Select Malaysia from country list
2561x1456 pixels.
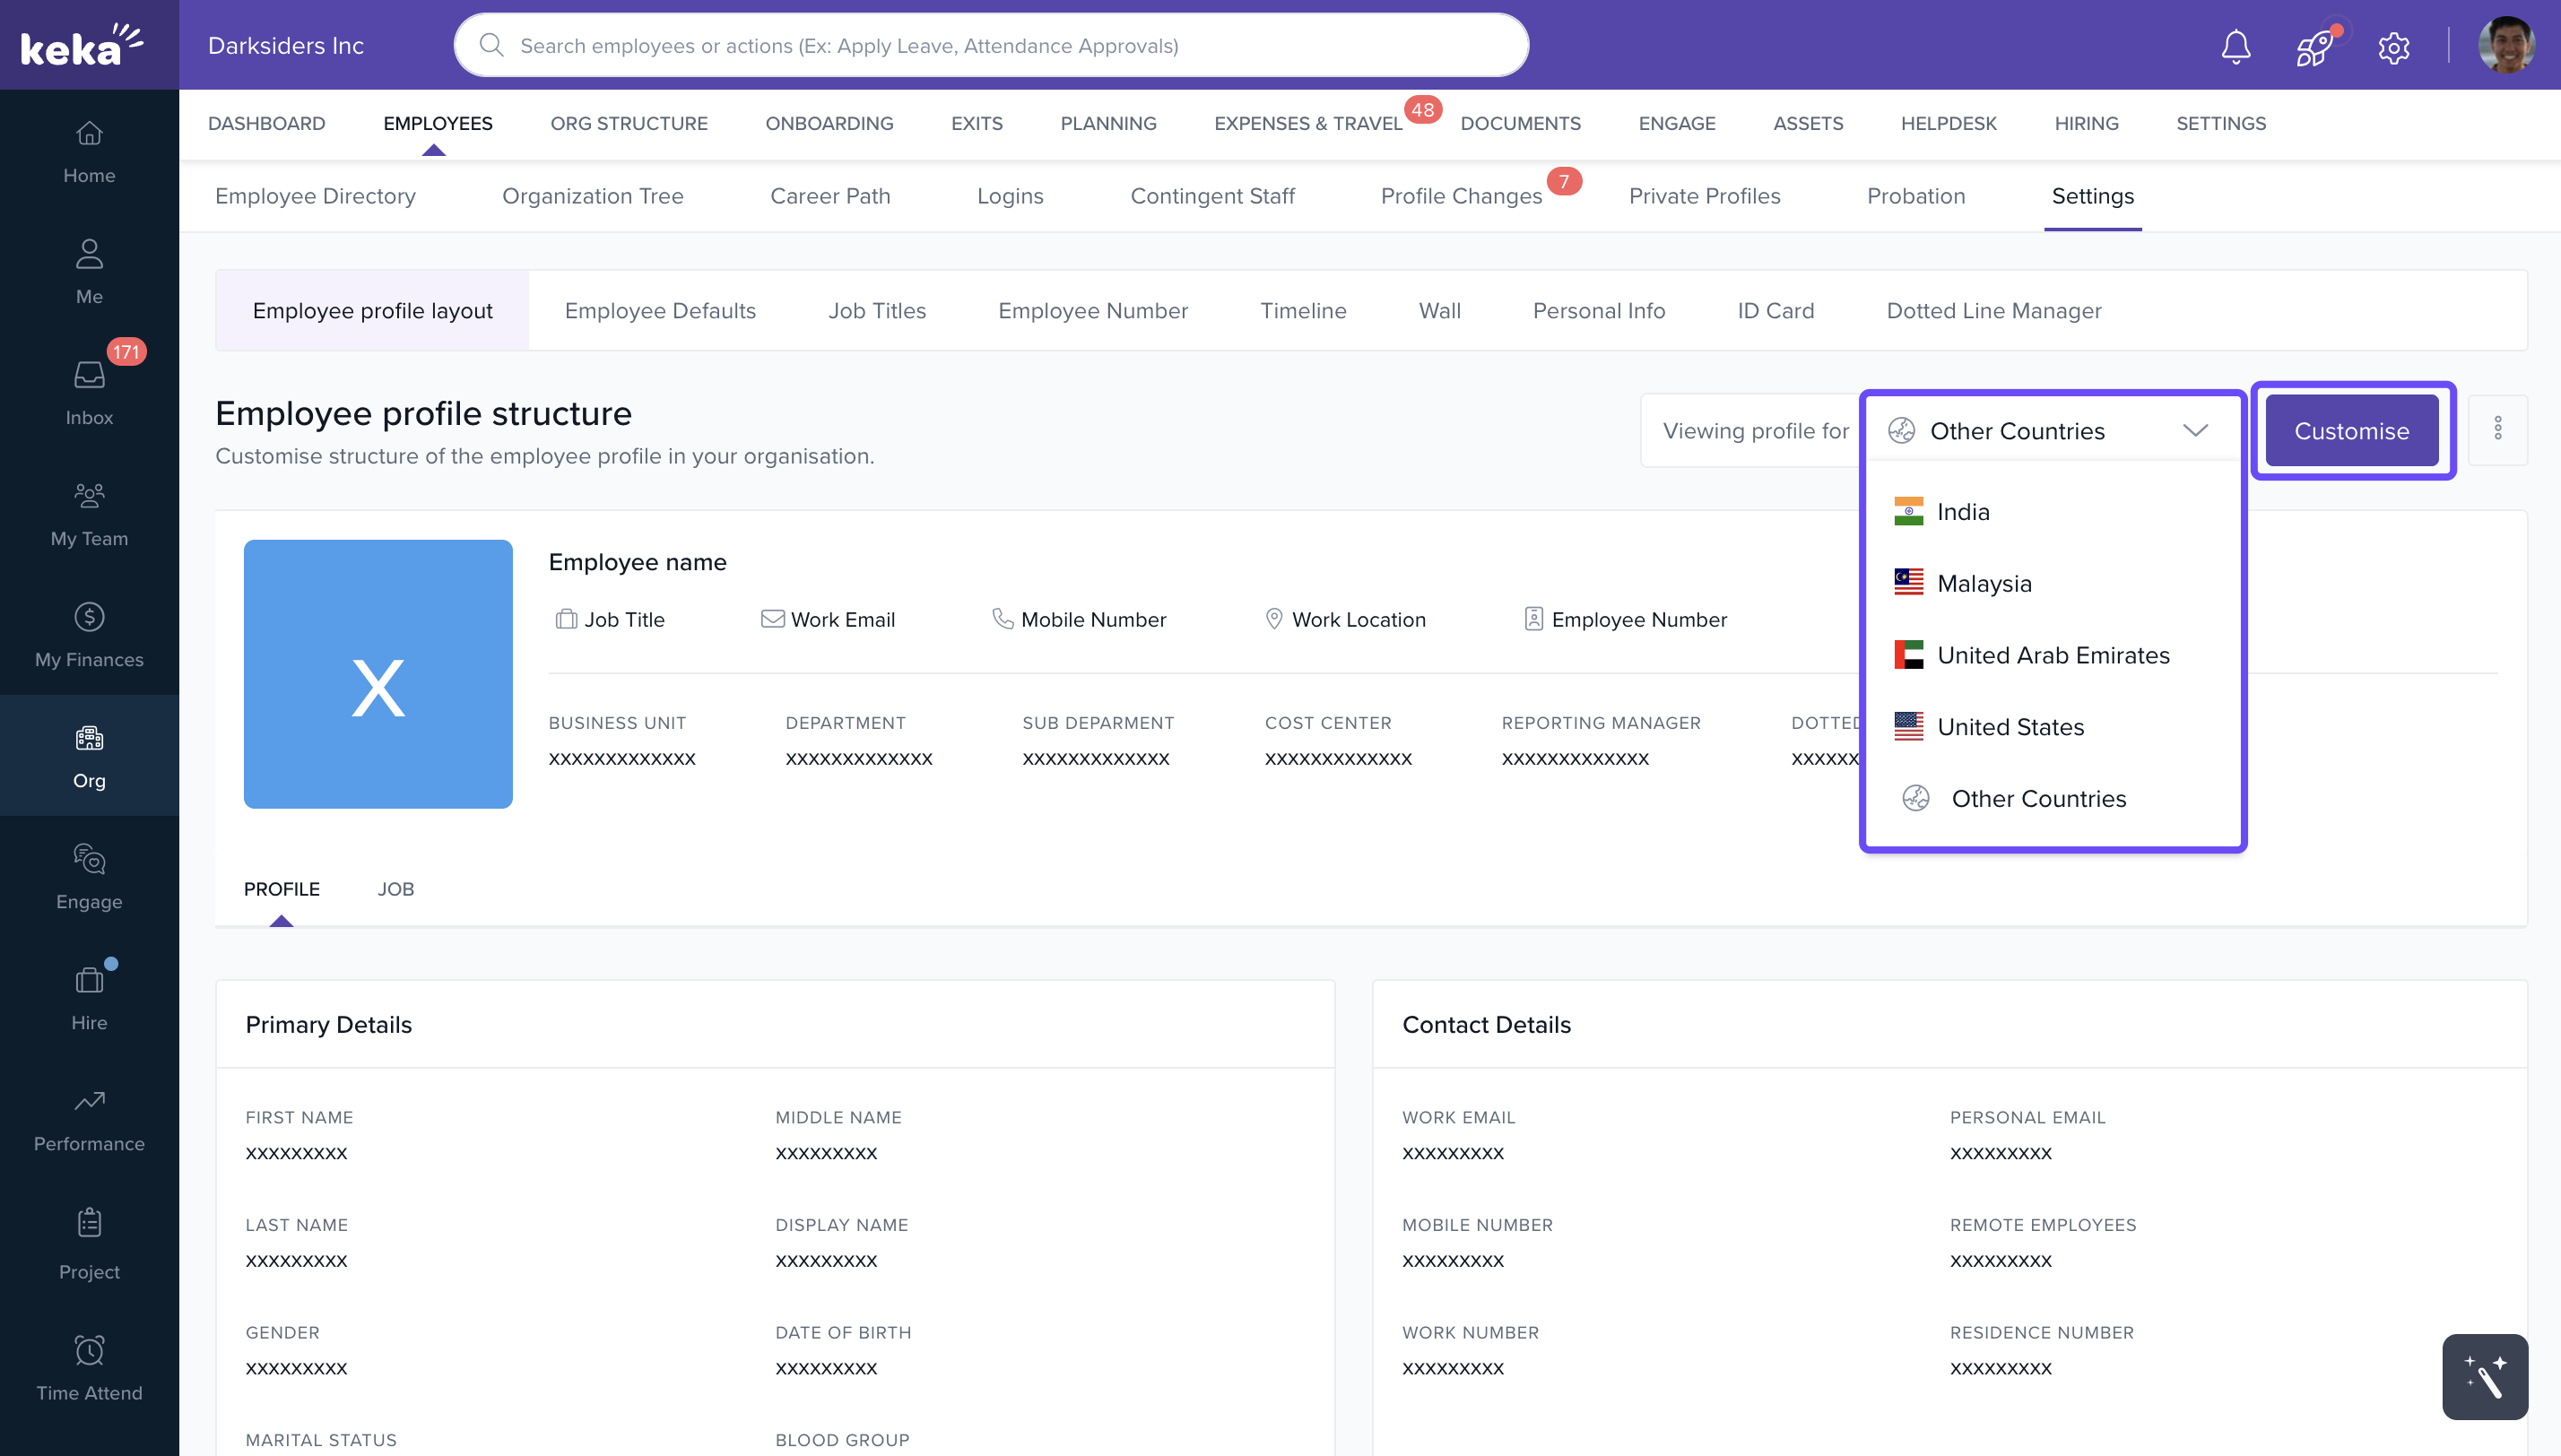point(1983,584)
